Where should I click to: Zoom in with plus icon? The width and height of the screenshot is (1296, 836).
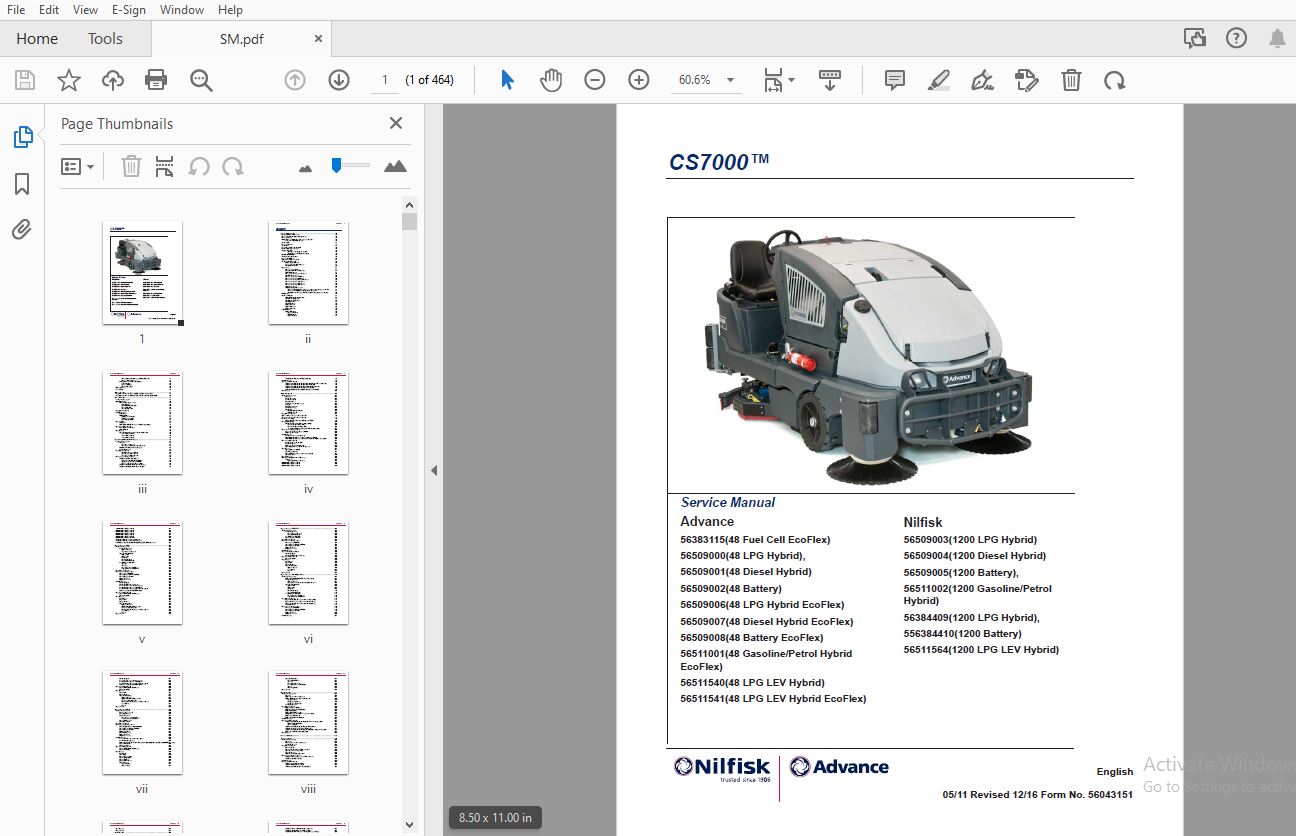tap(639, 80)
